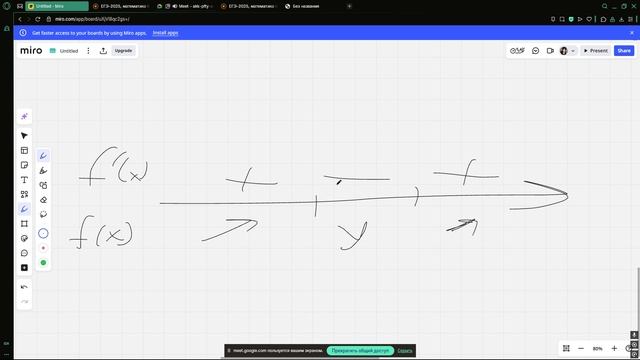Select the red pen color preset
The image size is (640, 360).
point(43,248)
